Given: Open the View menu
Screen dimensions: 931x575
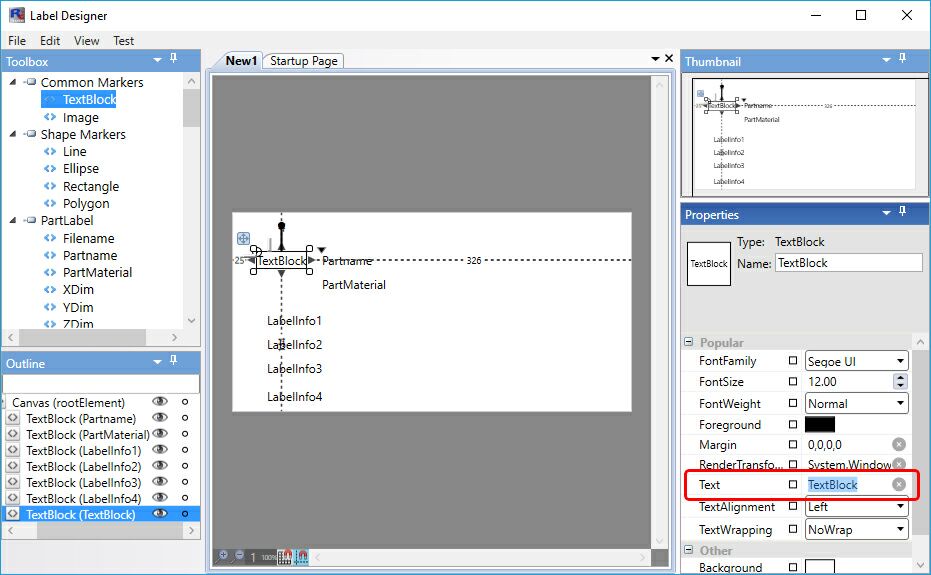Looking at the screenshot, I should (87, 40).
